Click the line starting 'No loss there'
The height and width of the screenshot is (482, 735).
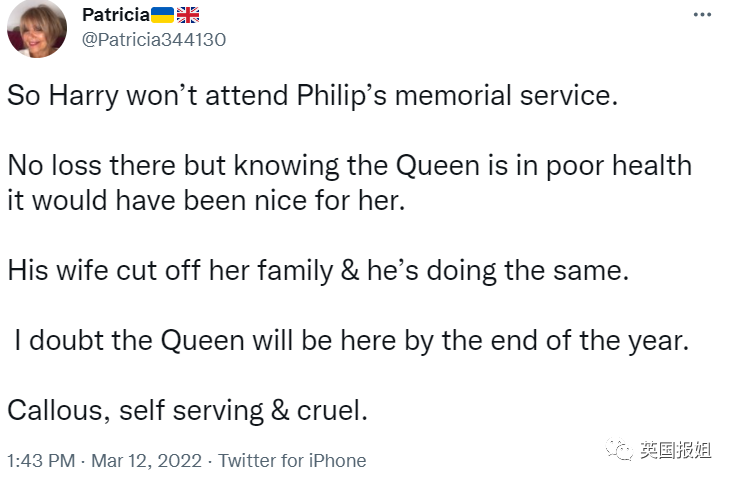tap(349, 166)
